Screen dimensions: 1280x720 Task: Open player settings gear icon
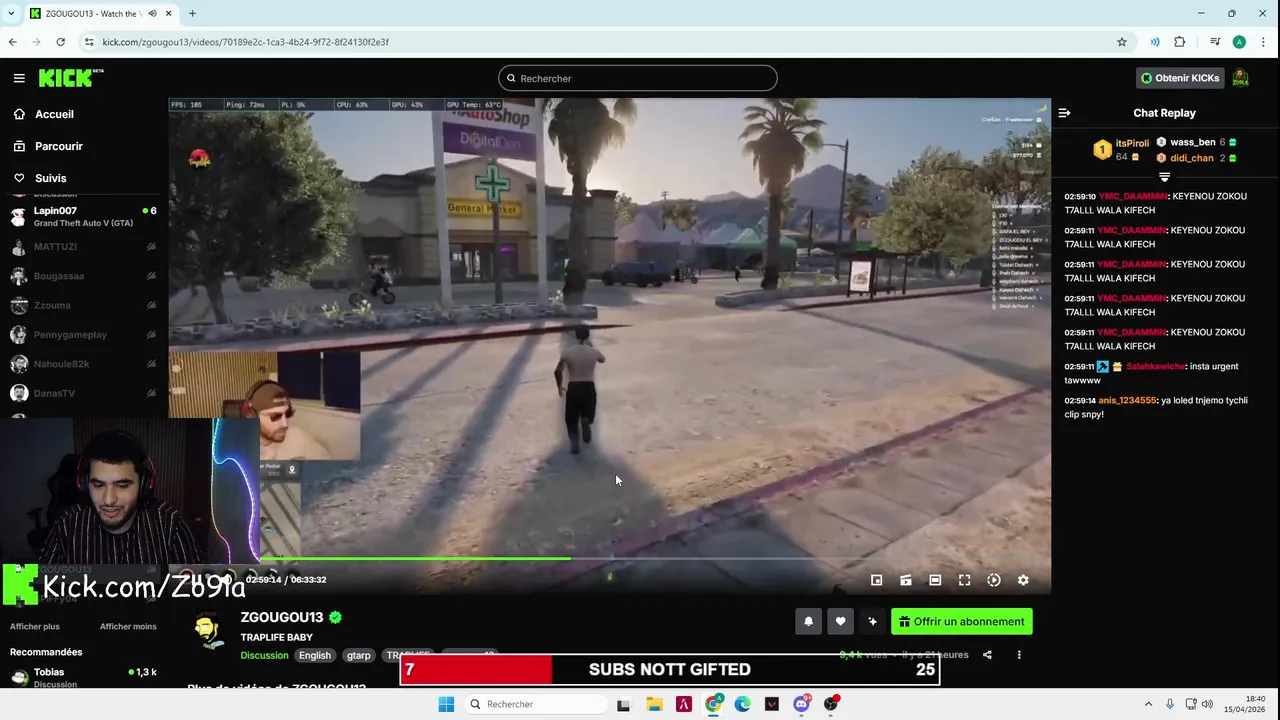(1023, 580)
